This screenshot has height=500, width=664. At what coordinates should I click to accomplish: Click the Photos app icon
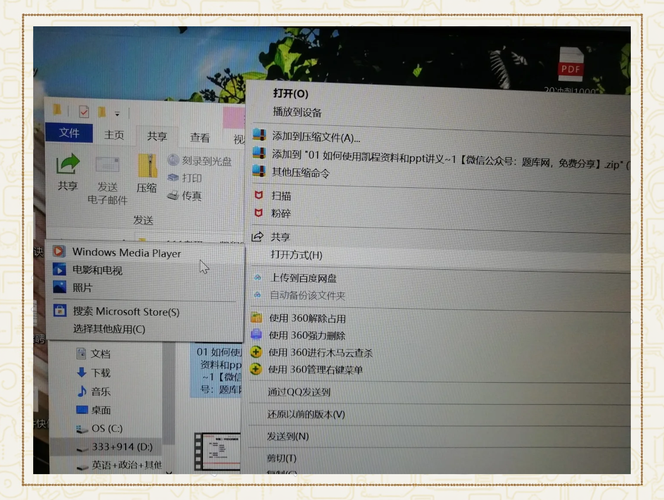point(60,287)
